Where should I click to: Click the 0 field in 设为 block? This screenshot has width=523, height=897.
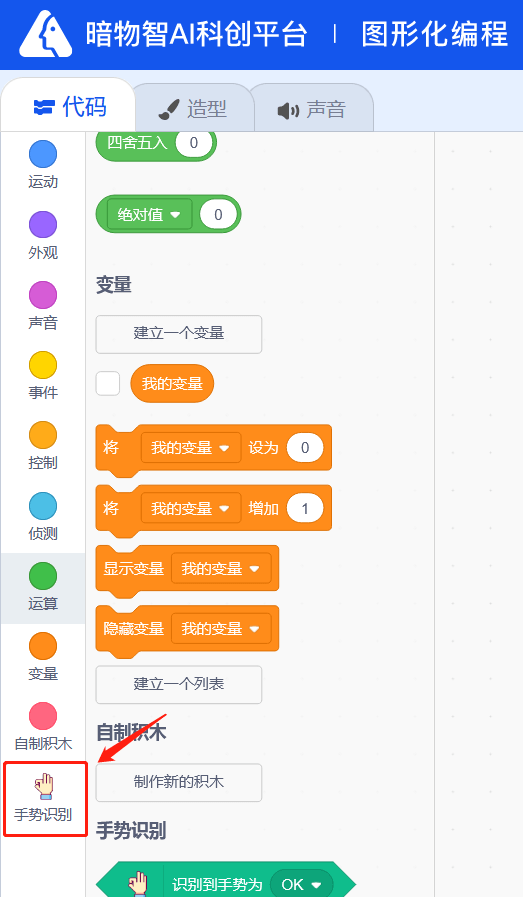[305, 447]
